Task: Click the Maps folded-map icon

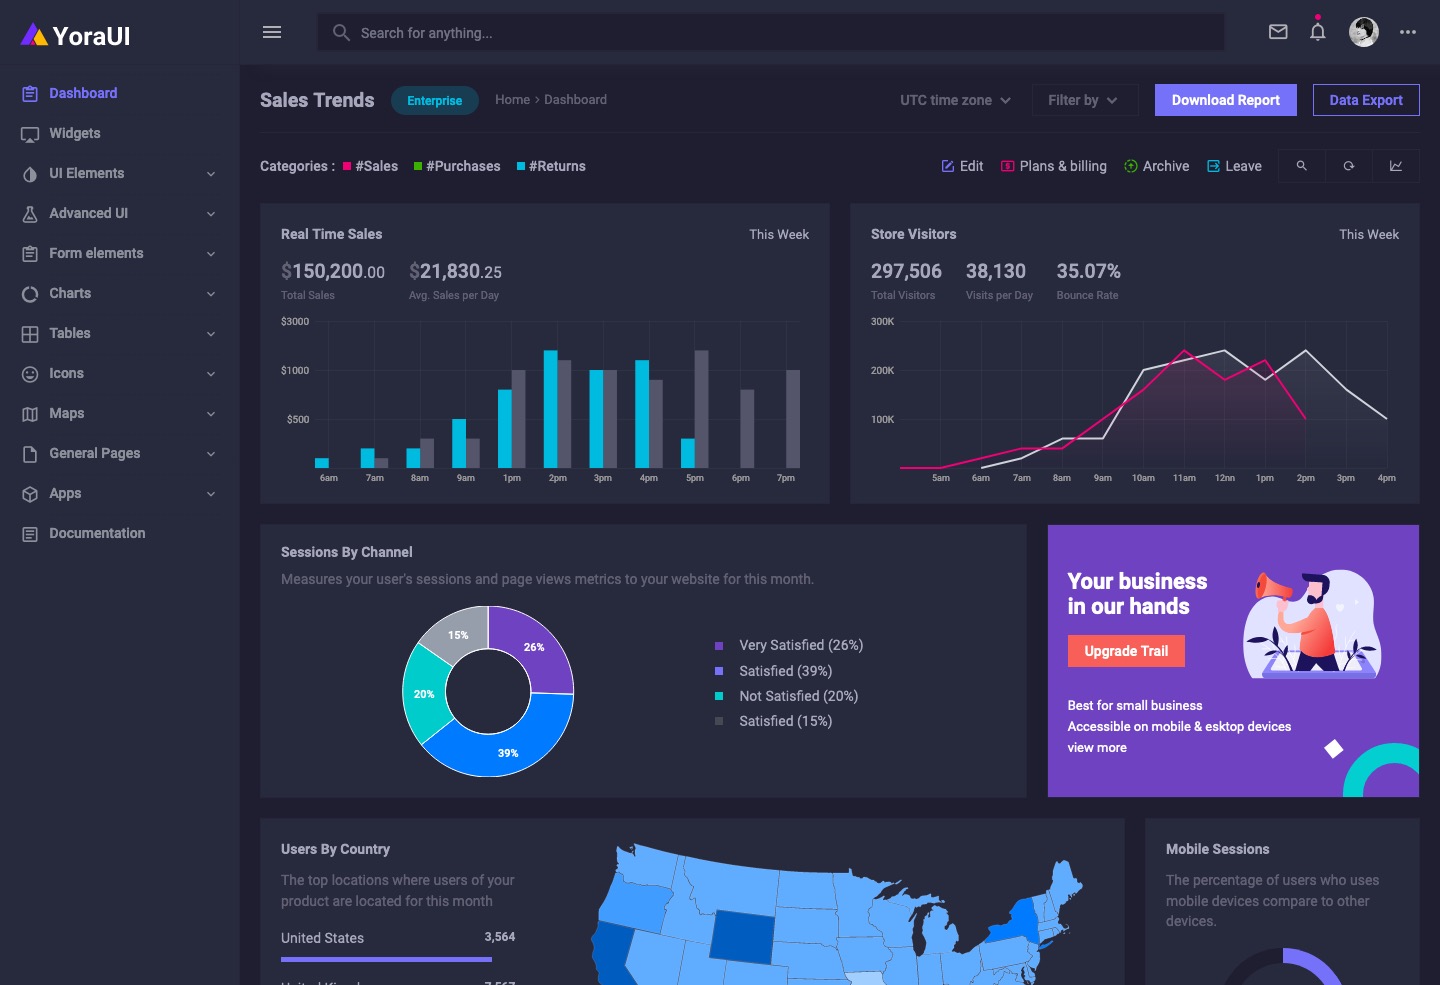Action: [30, 413]
